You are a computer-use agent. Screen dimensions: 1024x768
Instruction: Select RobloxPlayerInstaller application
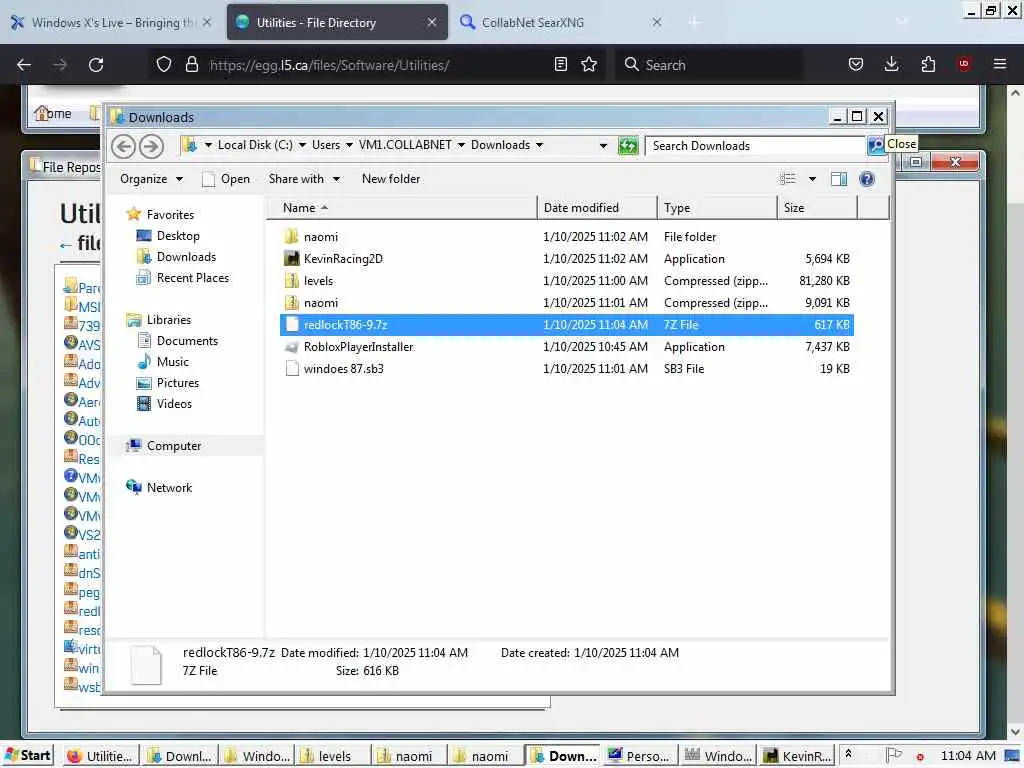[x=567, y=347]
